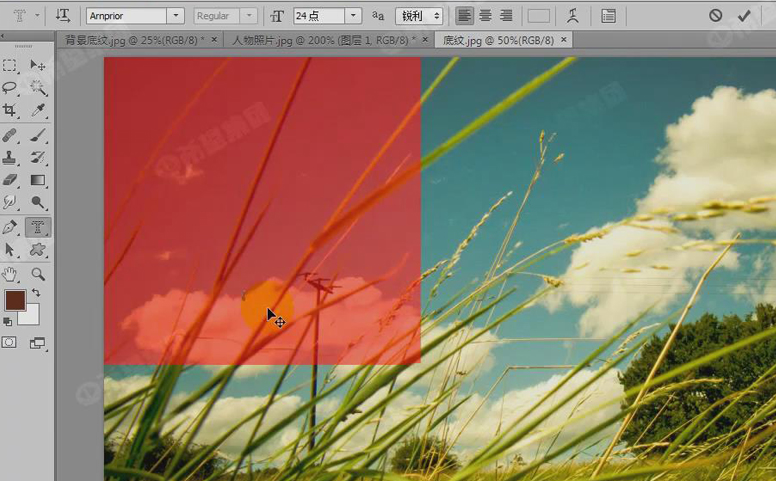The width and height of the screenshot is (776, 481).
Task: Select the Rectangular Marquee tool
Action: click(x=10, y=66)
